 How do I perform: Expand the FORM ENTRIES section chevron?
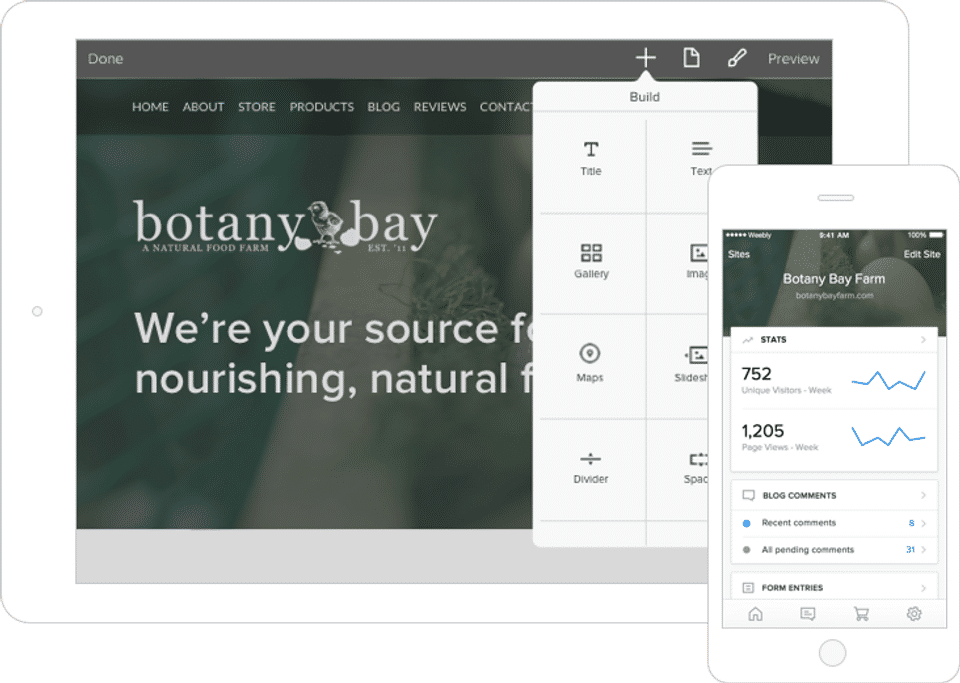point(923,588)
